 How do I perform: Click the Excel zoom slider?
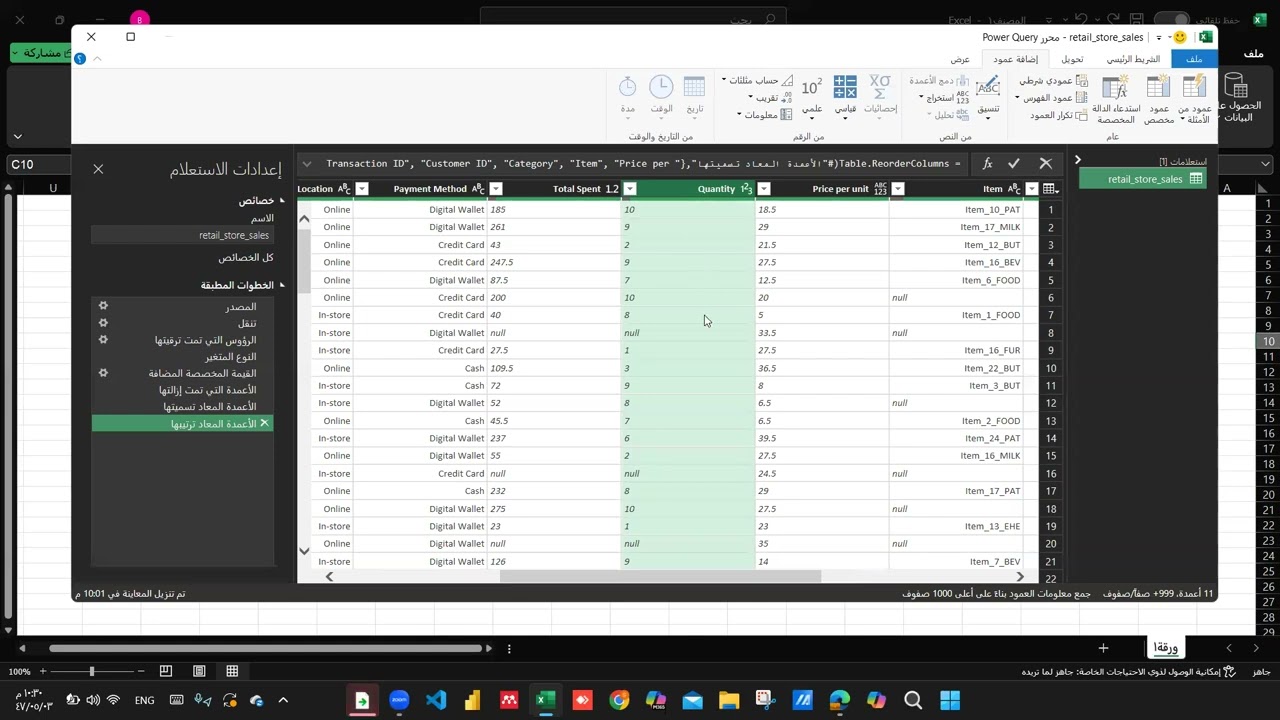pyautogui.click(x=91, y=671)
